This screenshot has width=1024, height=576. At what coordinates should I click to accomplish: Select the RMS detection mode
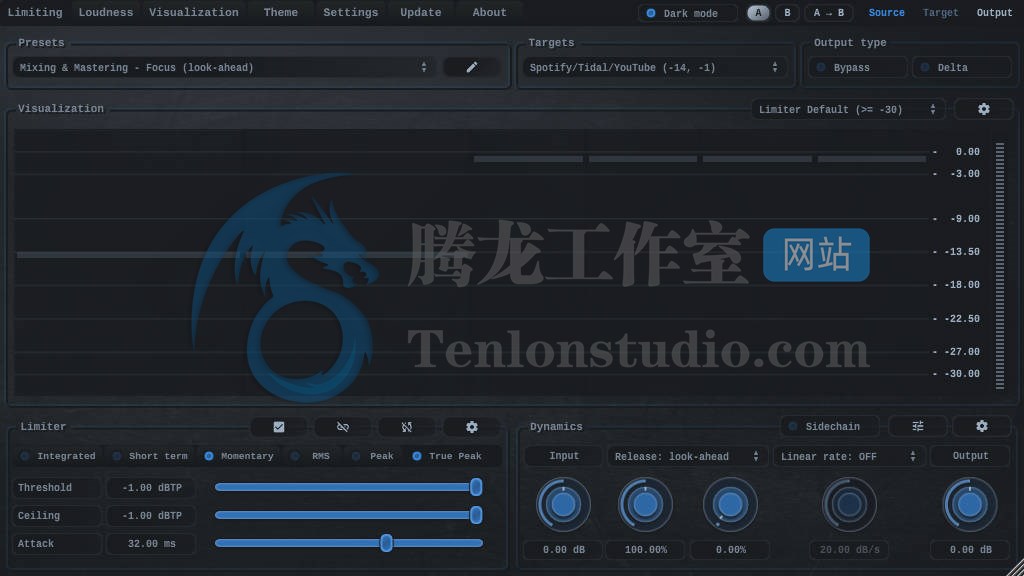click(312, 456)
